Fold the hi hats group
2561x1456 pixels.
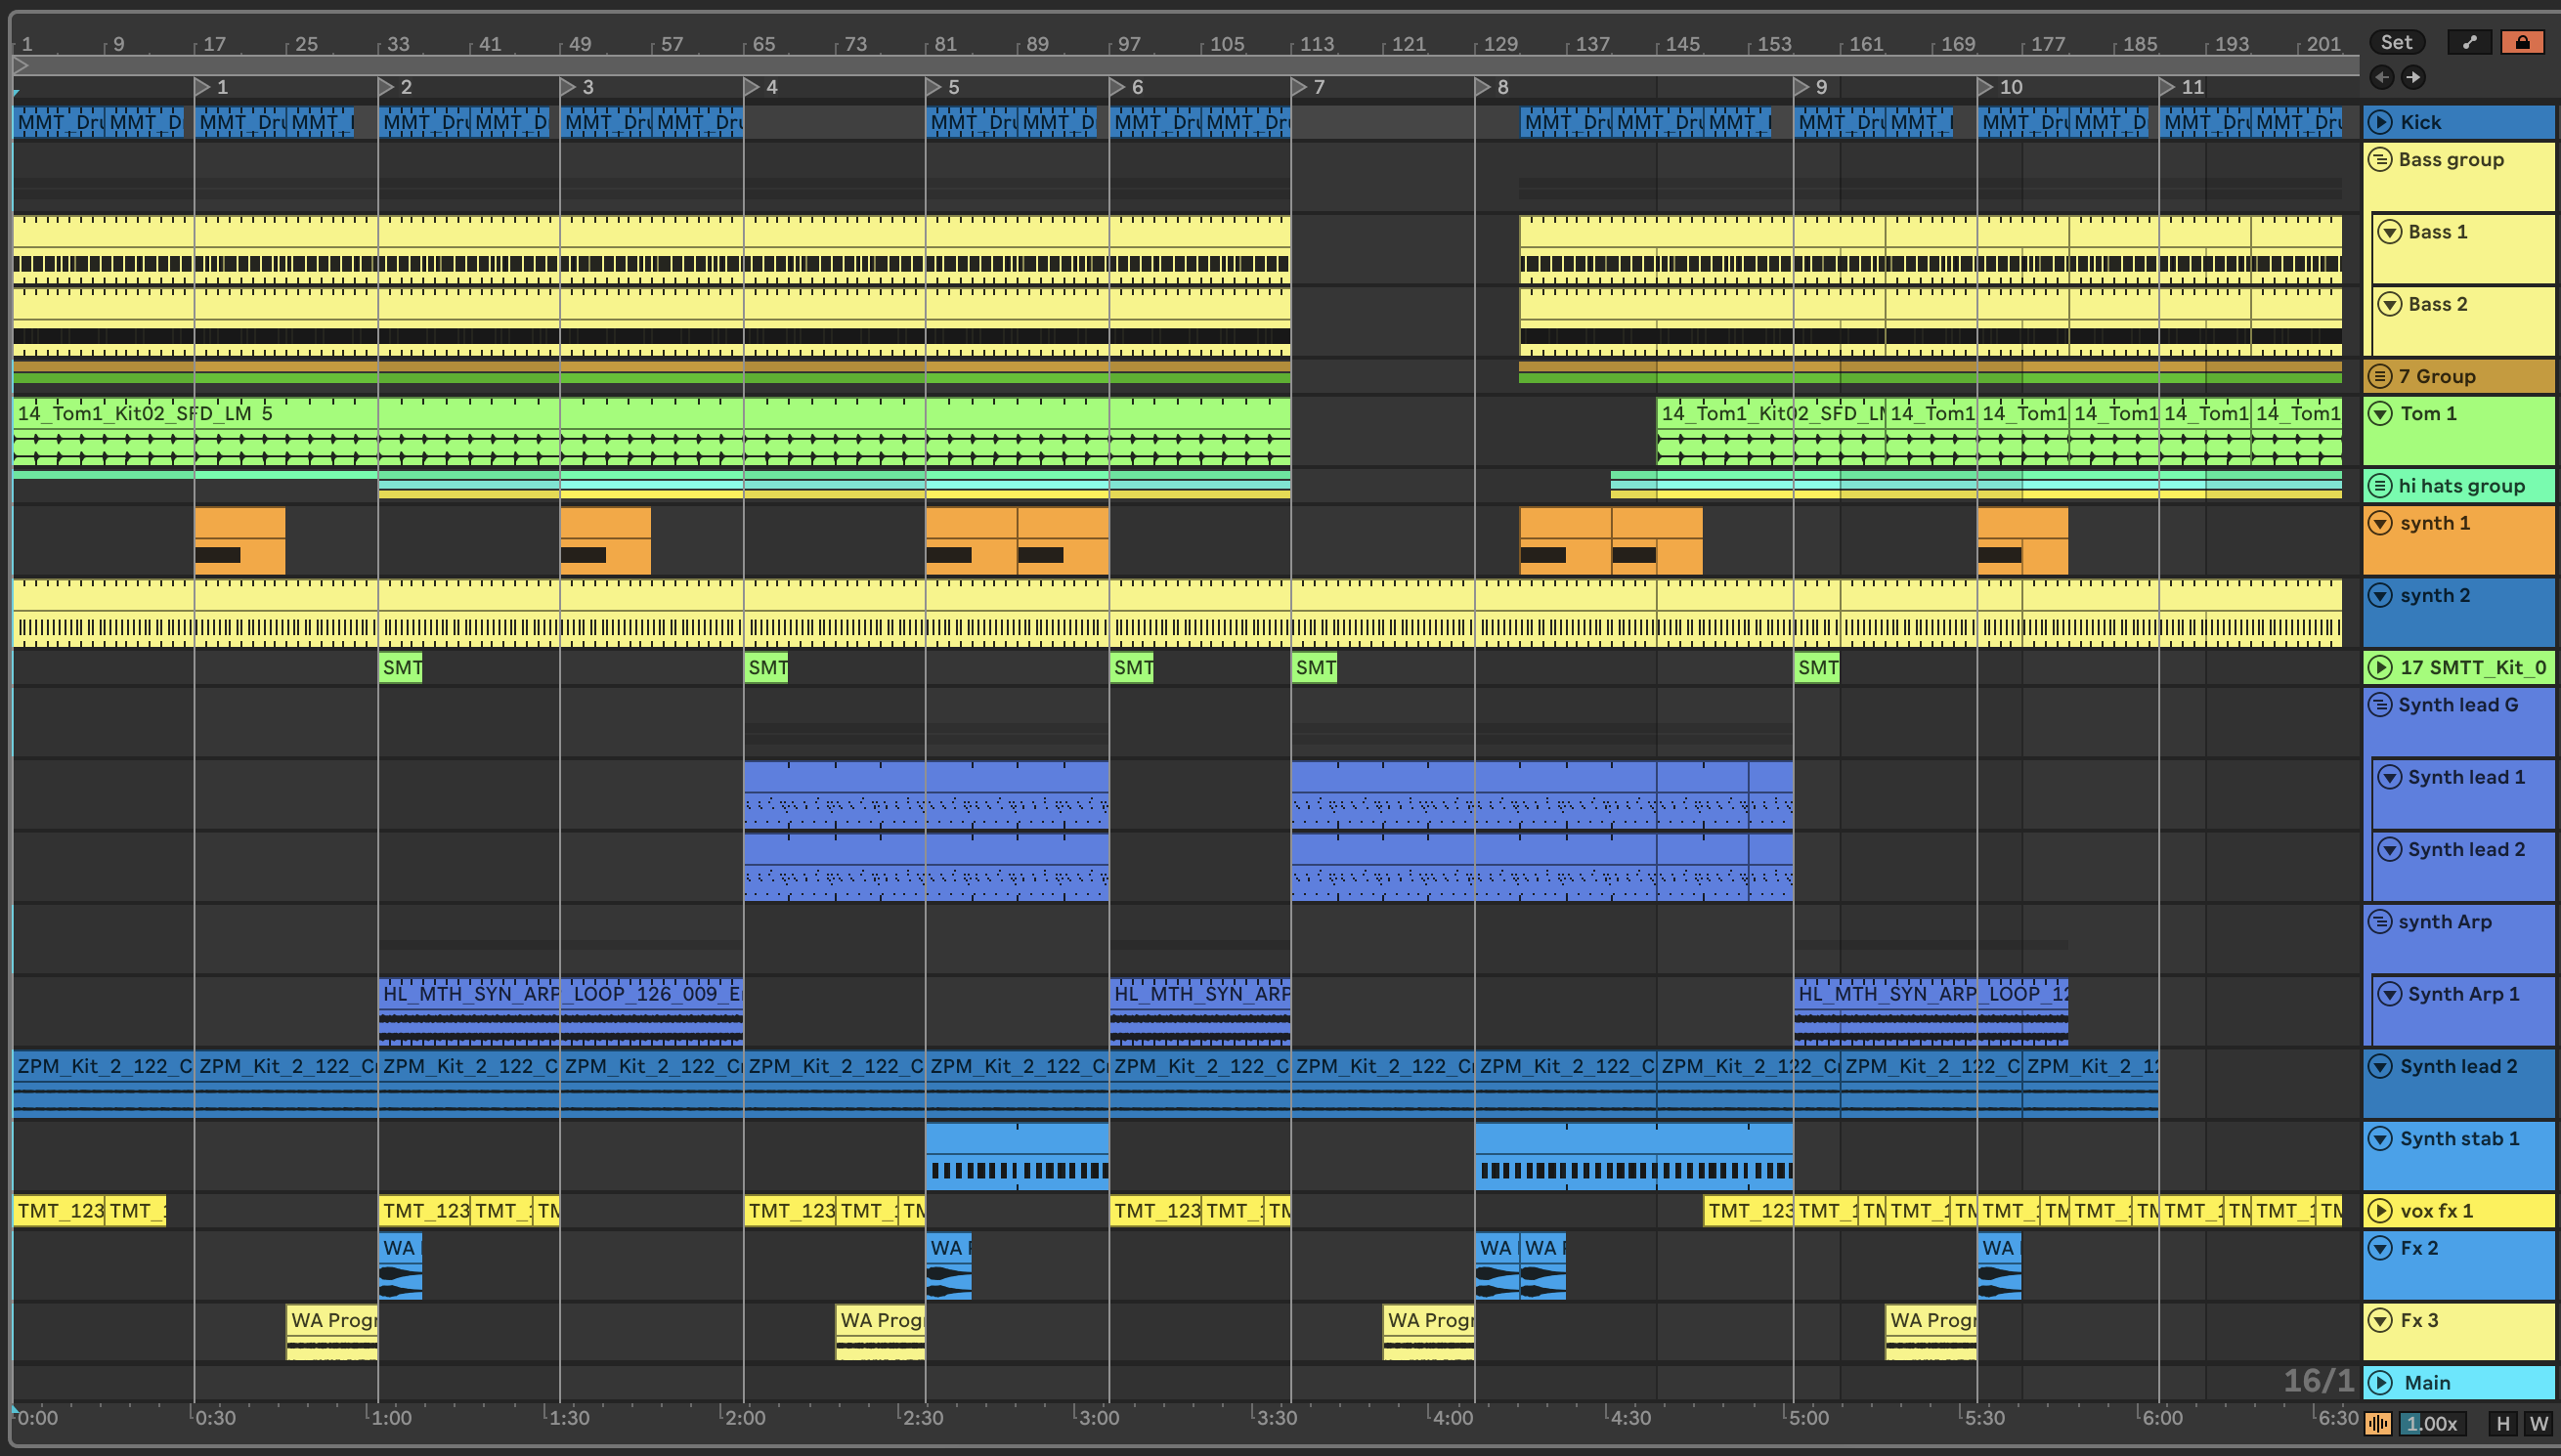click(x=2380, y=486)
